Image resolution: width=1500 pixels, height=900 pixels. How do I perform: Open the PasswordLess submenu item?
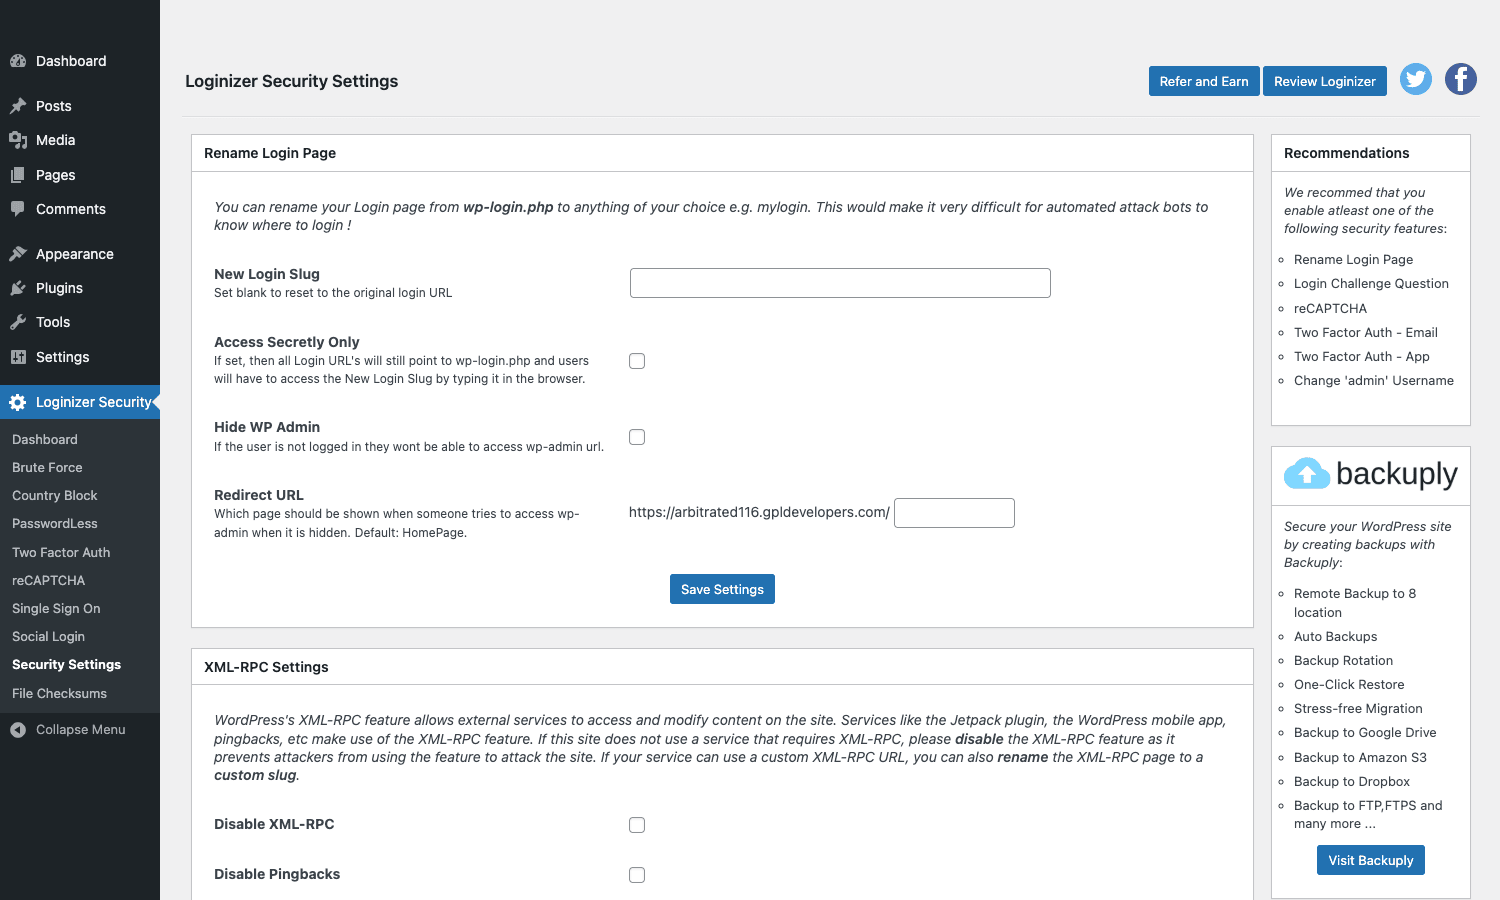point(55,523)
